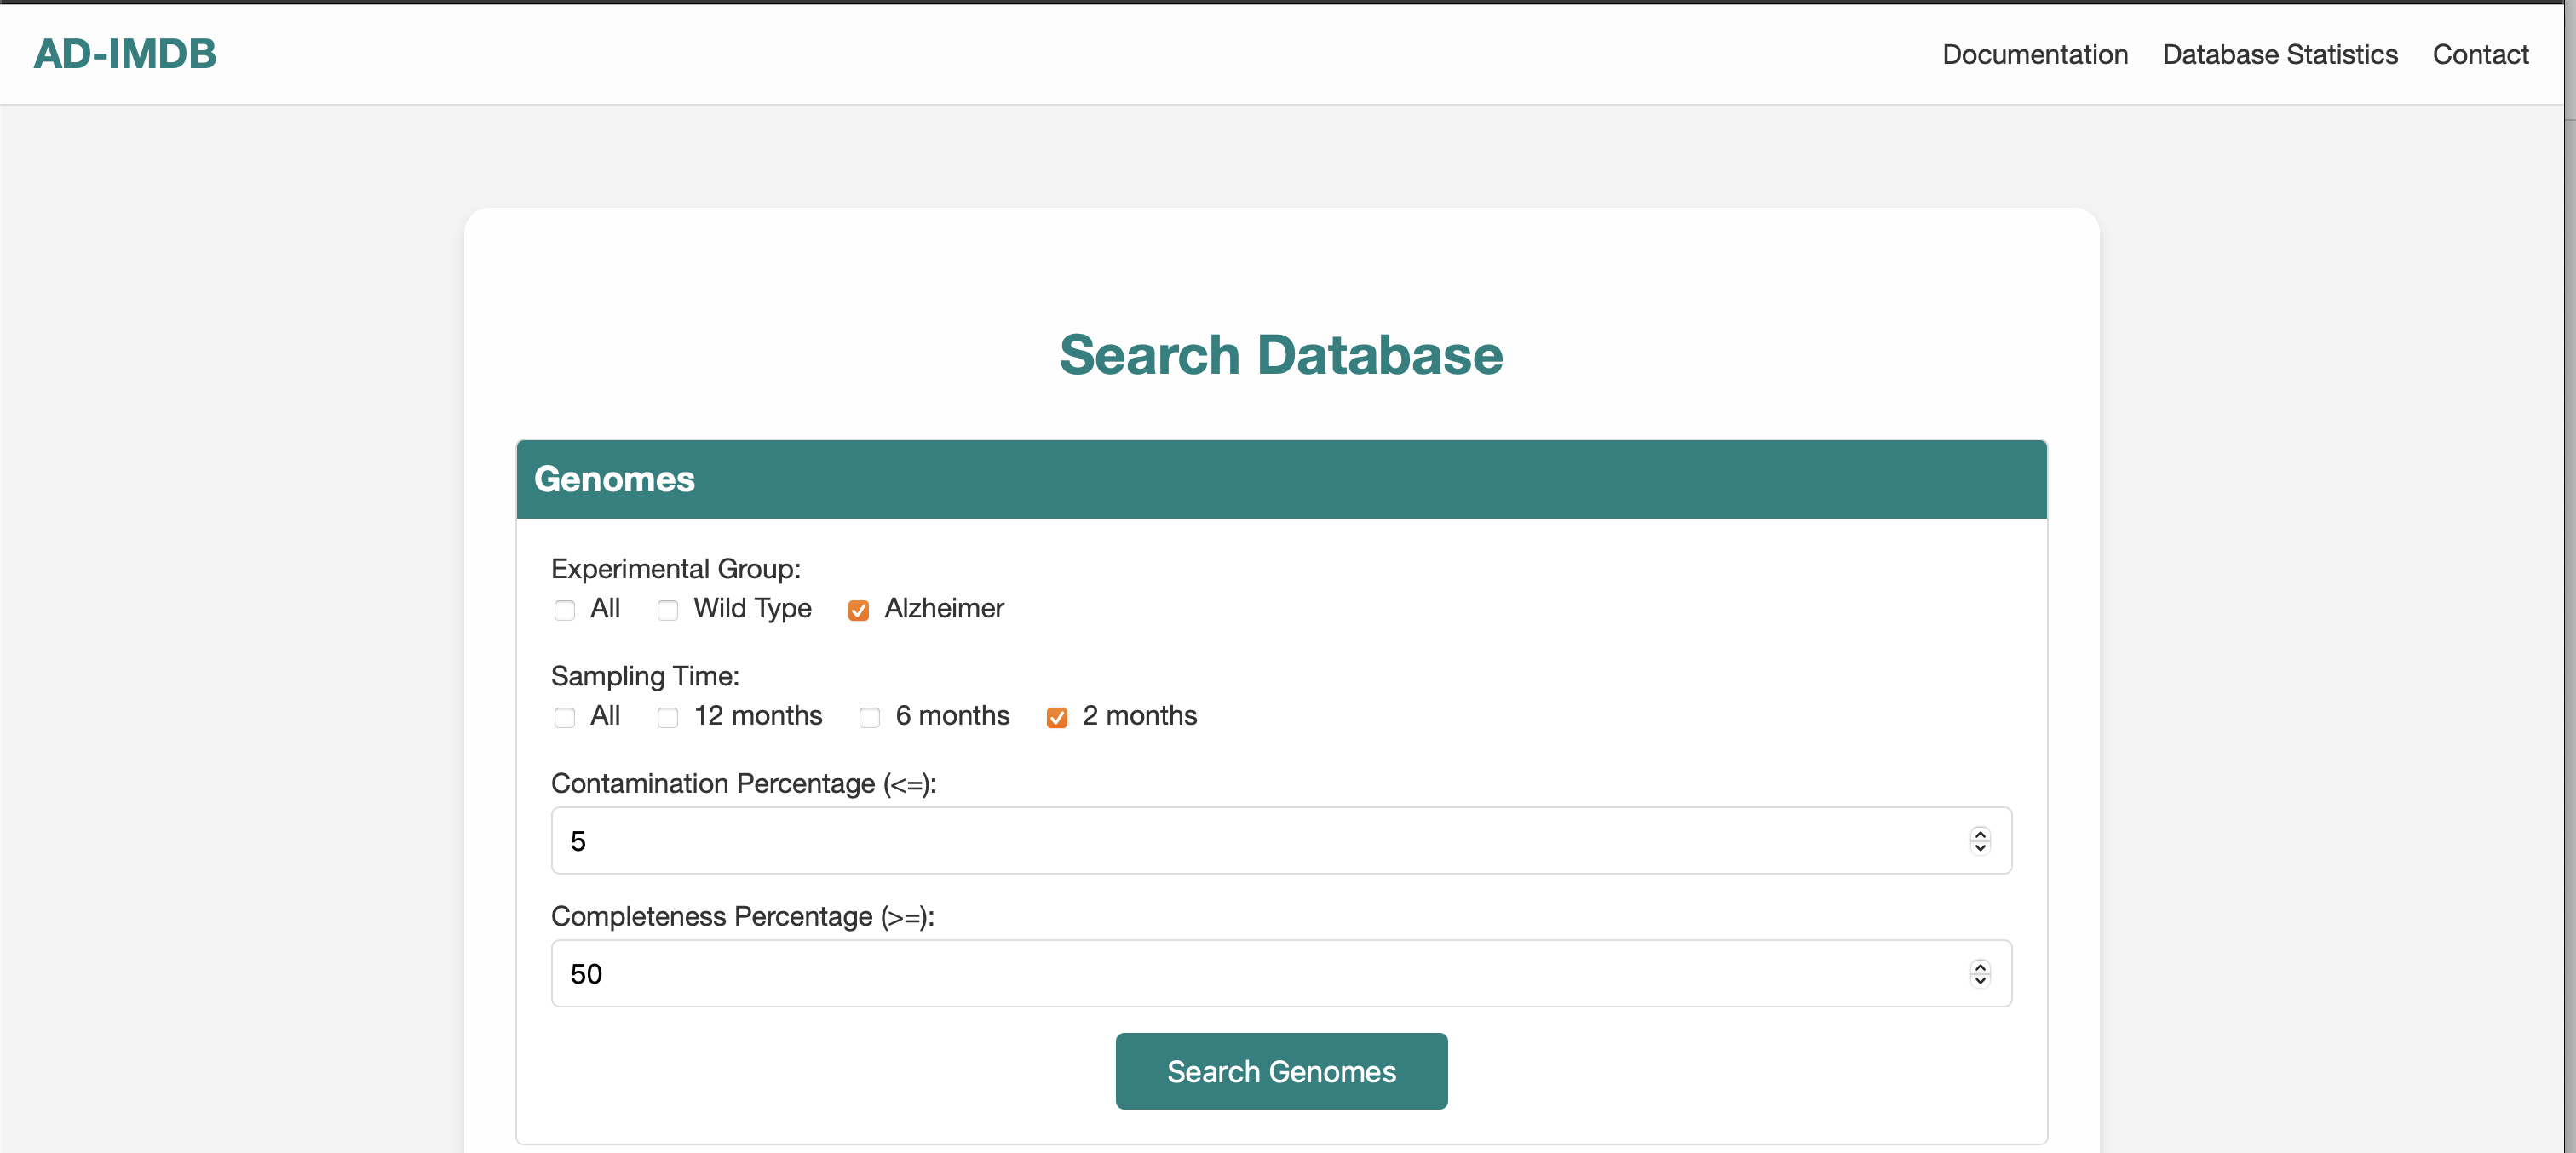The width and height of the screenshot is (2576, 1153).
Task: Click the Search Genomes button
Action: pyautogui.click(x=1281, y=1071)
